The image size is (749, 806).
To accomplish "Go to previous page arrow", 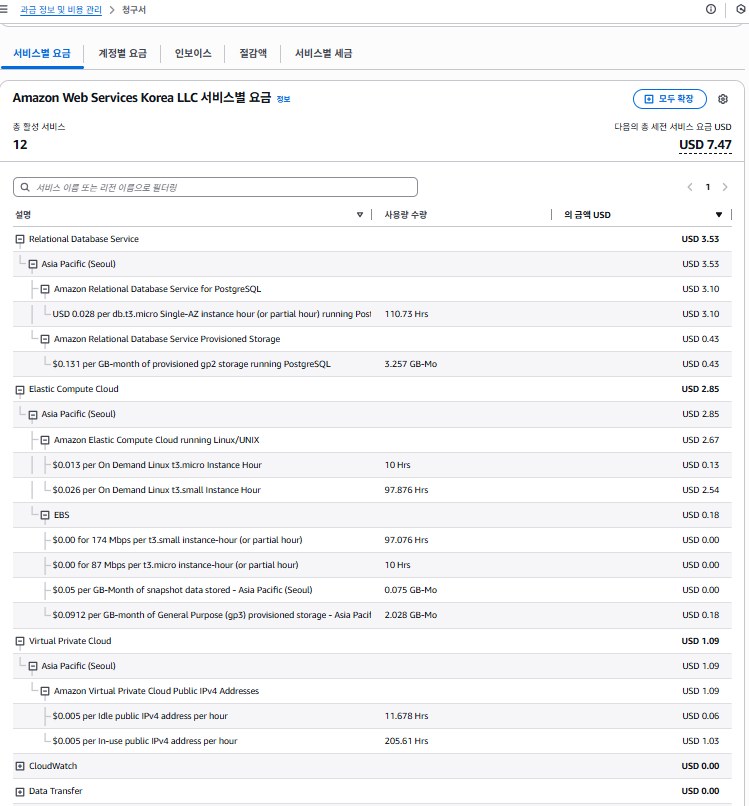I will pyautogui.click(x=690, y=187).
